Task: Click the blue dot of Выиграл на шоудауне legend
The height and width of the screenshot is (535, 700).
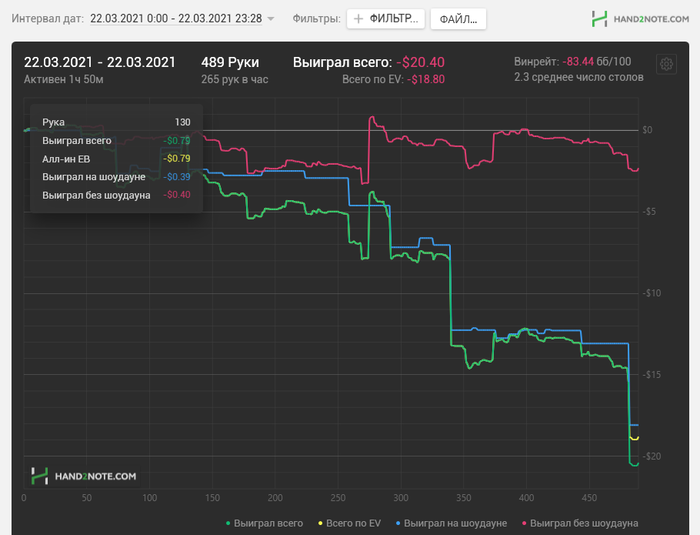Action: point(398,523)
